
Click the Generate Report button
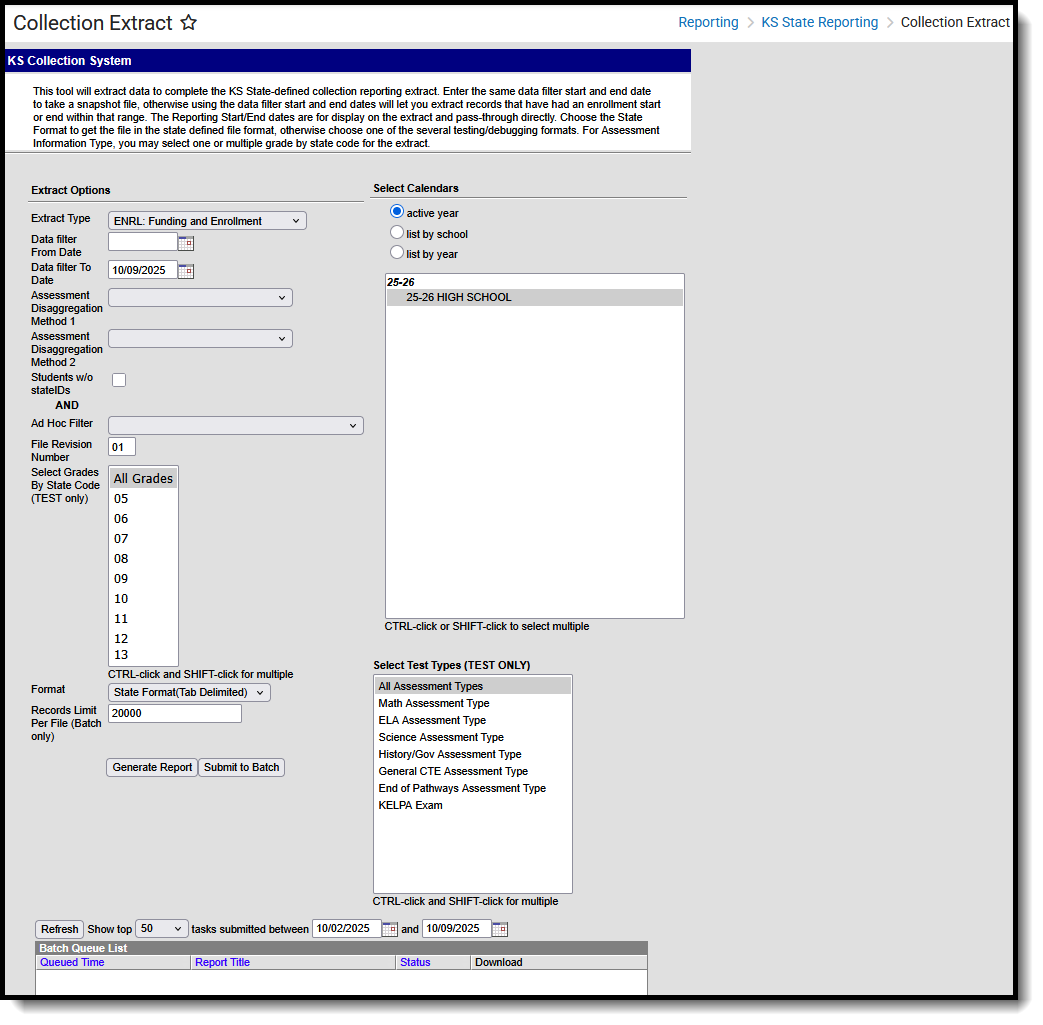(x=151, y=767)
